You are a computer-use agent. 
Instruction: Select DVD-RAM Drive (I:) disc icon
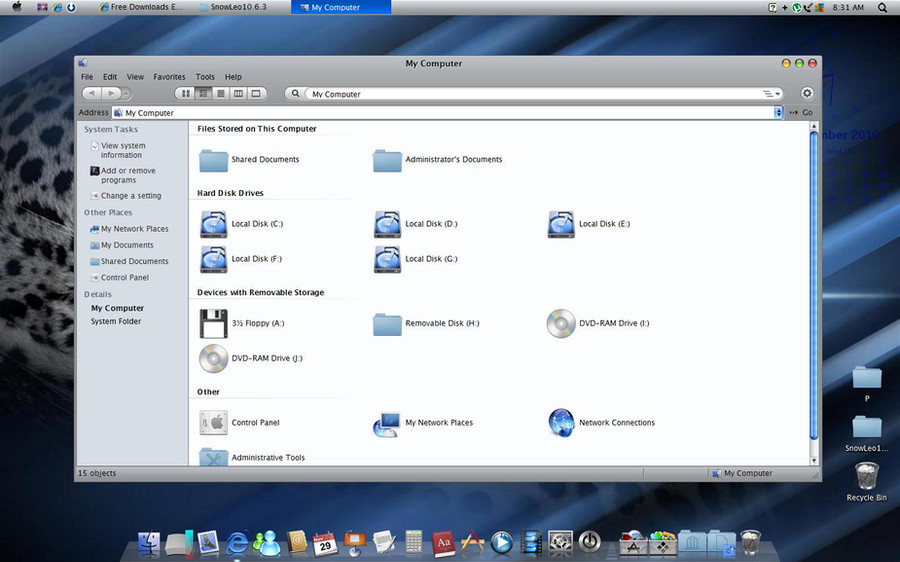[561, 324]
